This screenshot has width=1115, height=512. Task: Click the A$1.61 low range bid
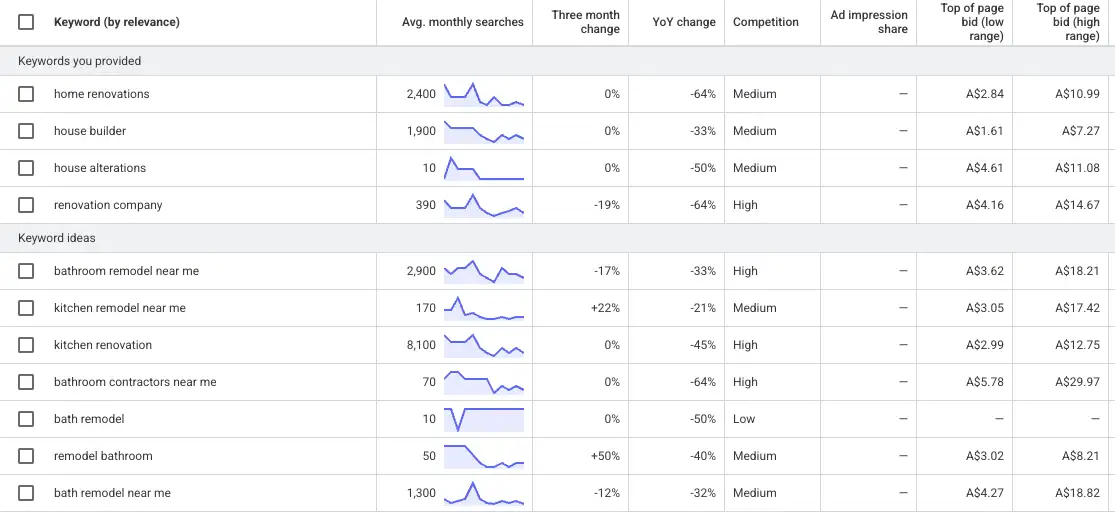point(985,131)
